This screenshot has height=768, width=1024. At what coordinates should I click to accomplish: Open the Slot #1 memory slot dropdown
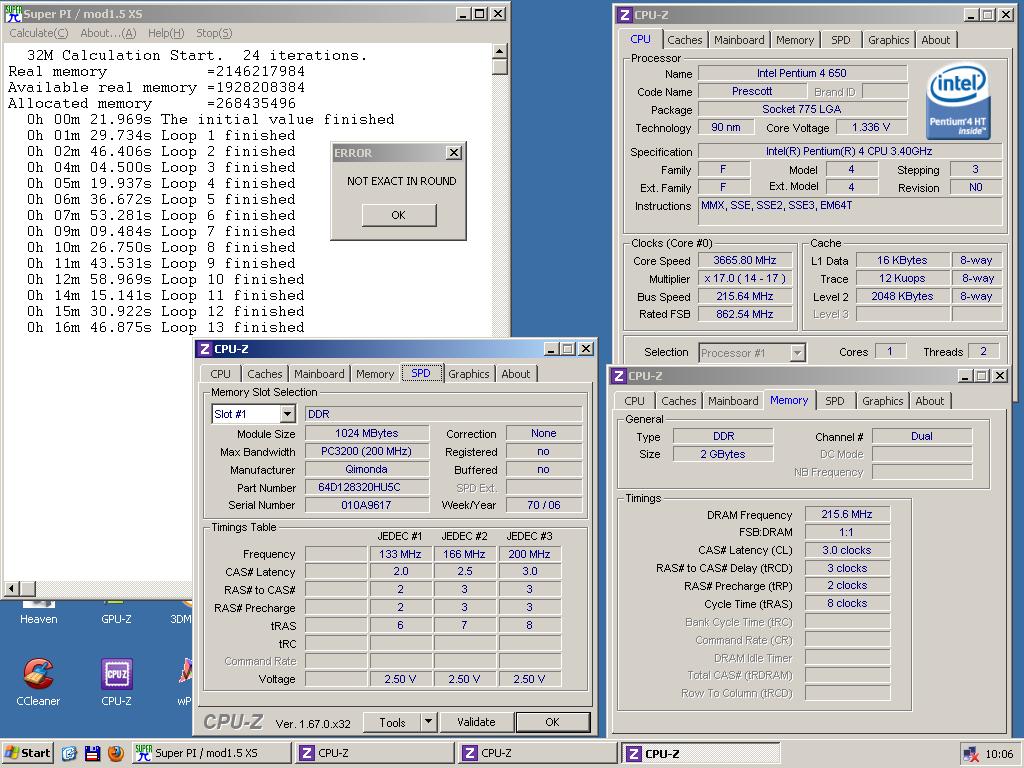coord(287,414)
